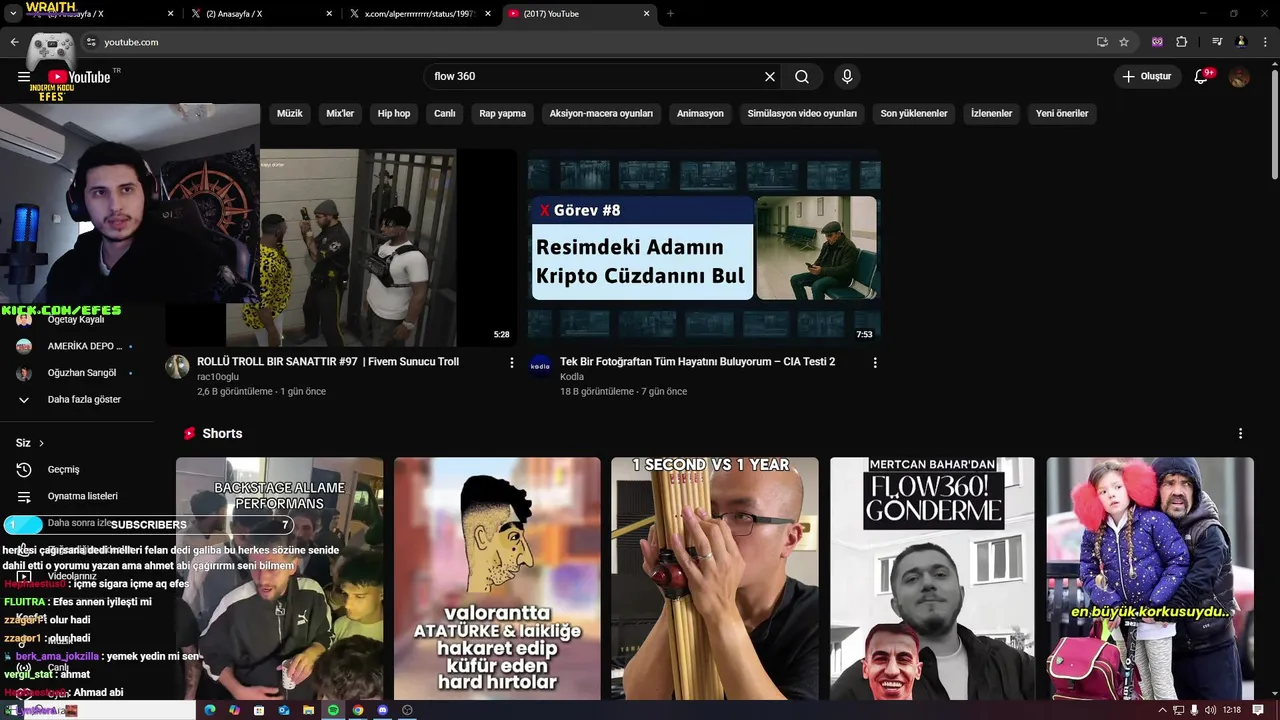Filter by 'Rap yapma' chip
The height and width of the screenshot is (720, 1280).
pyautogui.click(x=503, y=114)
